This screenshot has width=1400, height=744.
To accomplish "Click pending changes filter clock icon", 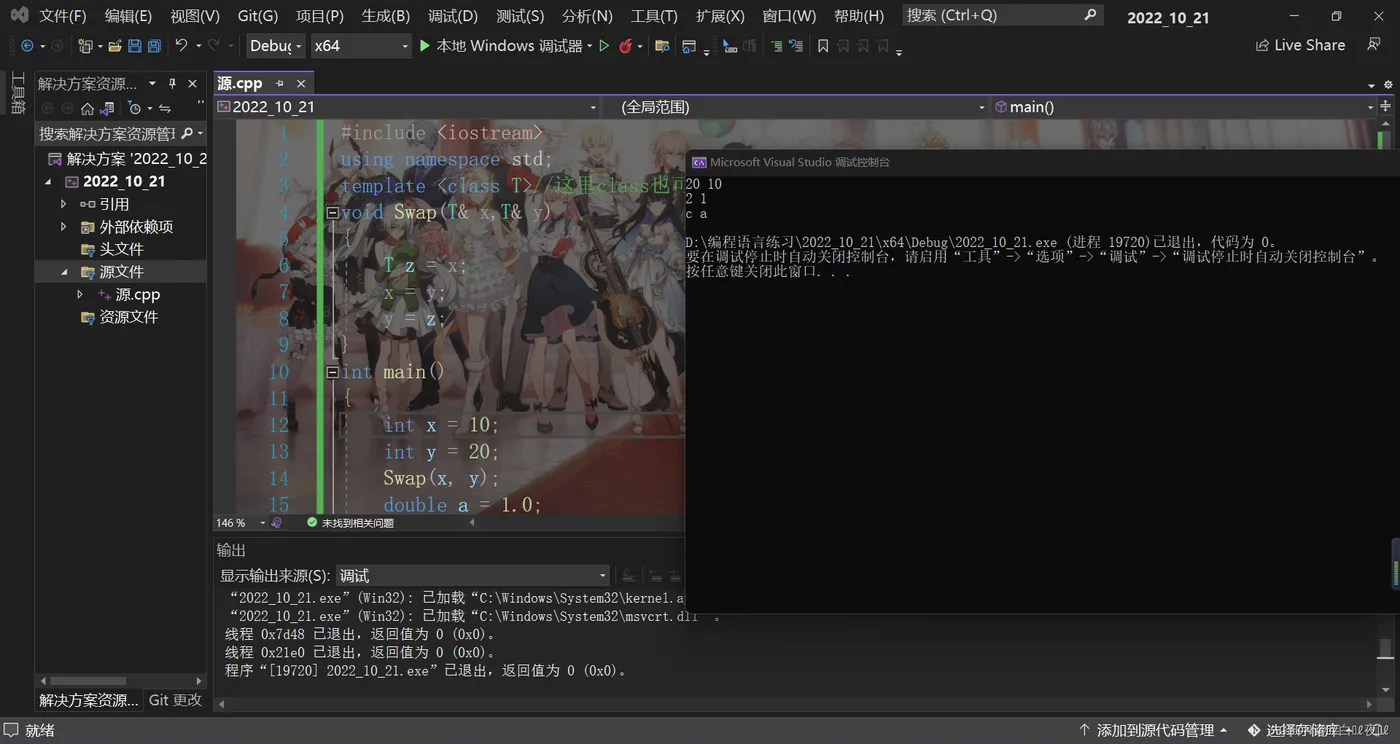I will click(135, 108).
